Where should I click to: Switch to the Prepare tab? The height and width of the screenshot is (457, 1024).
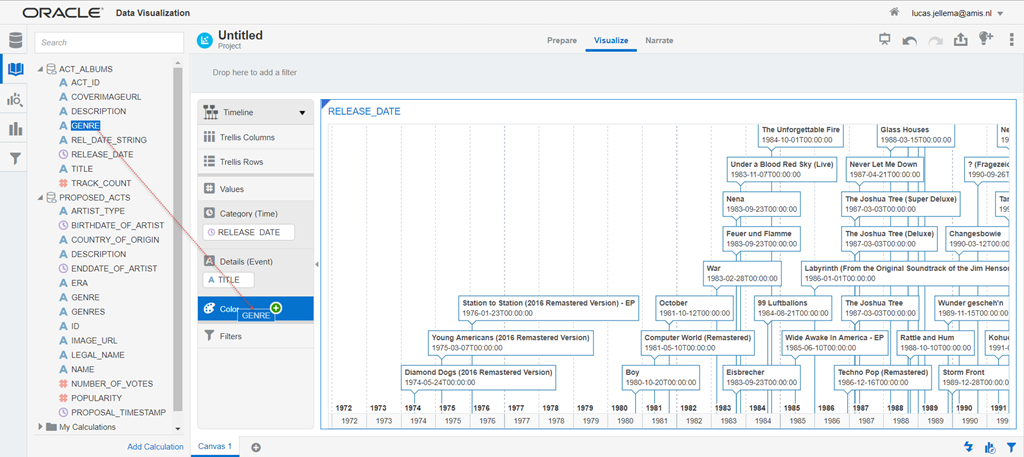pyautogui.click(x=561, y=41)
